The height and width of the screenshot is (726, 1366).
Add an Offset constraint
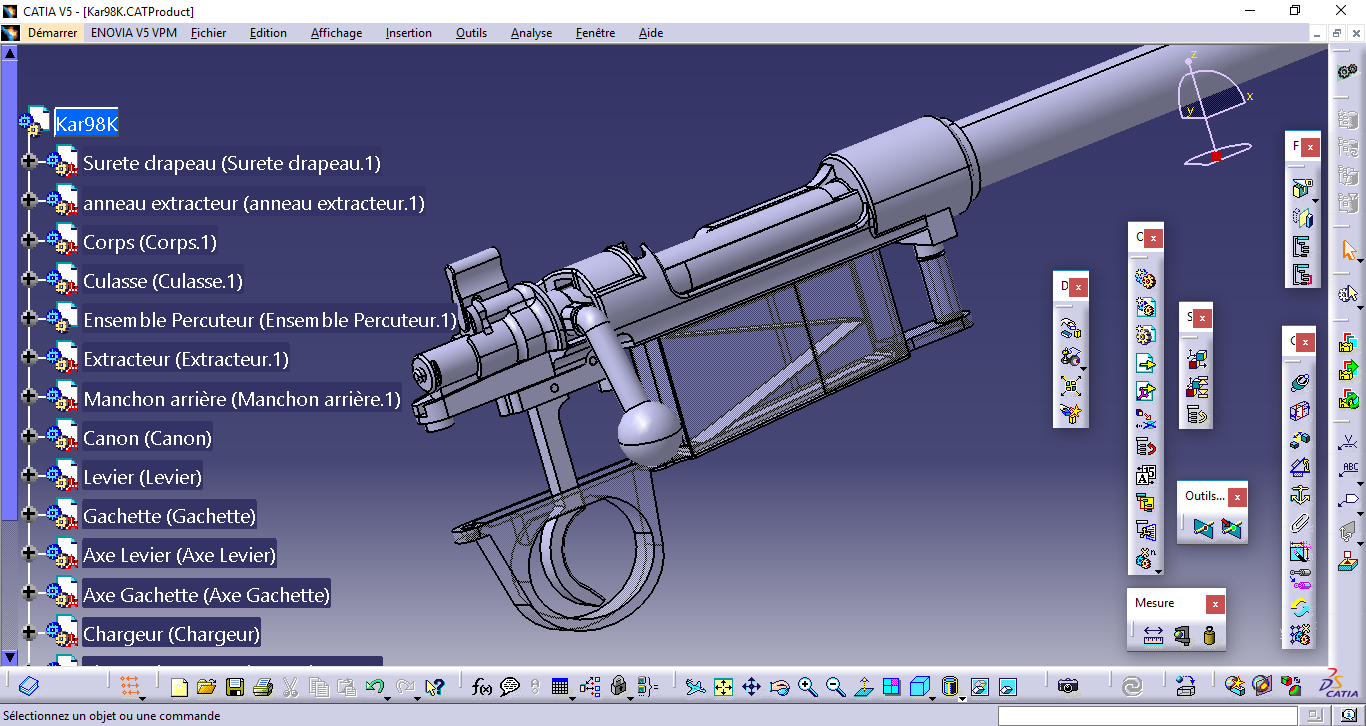(1300, 439)
